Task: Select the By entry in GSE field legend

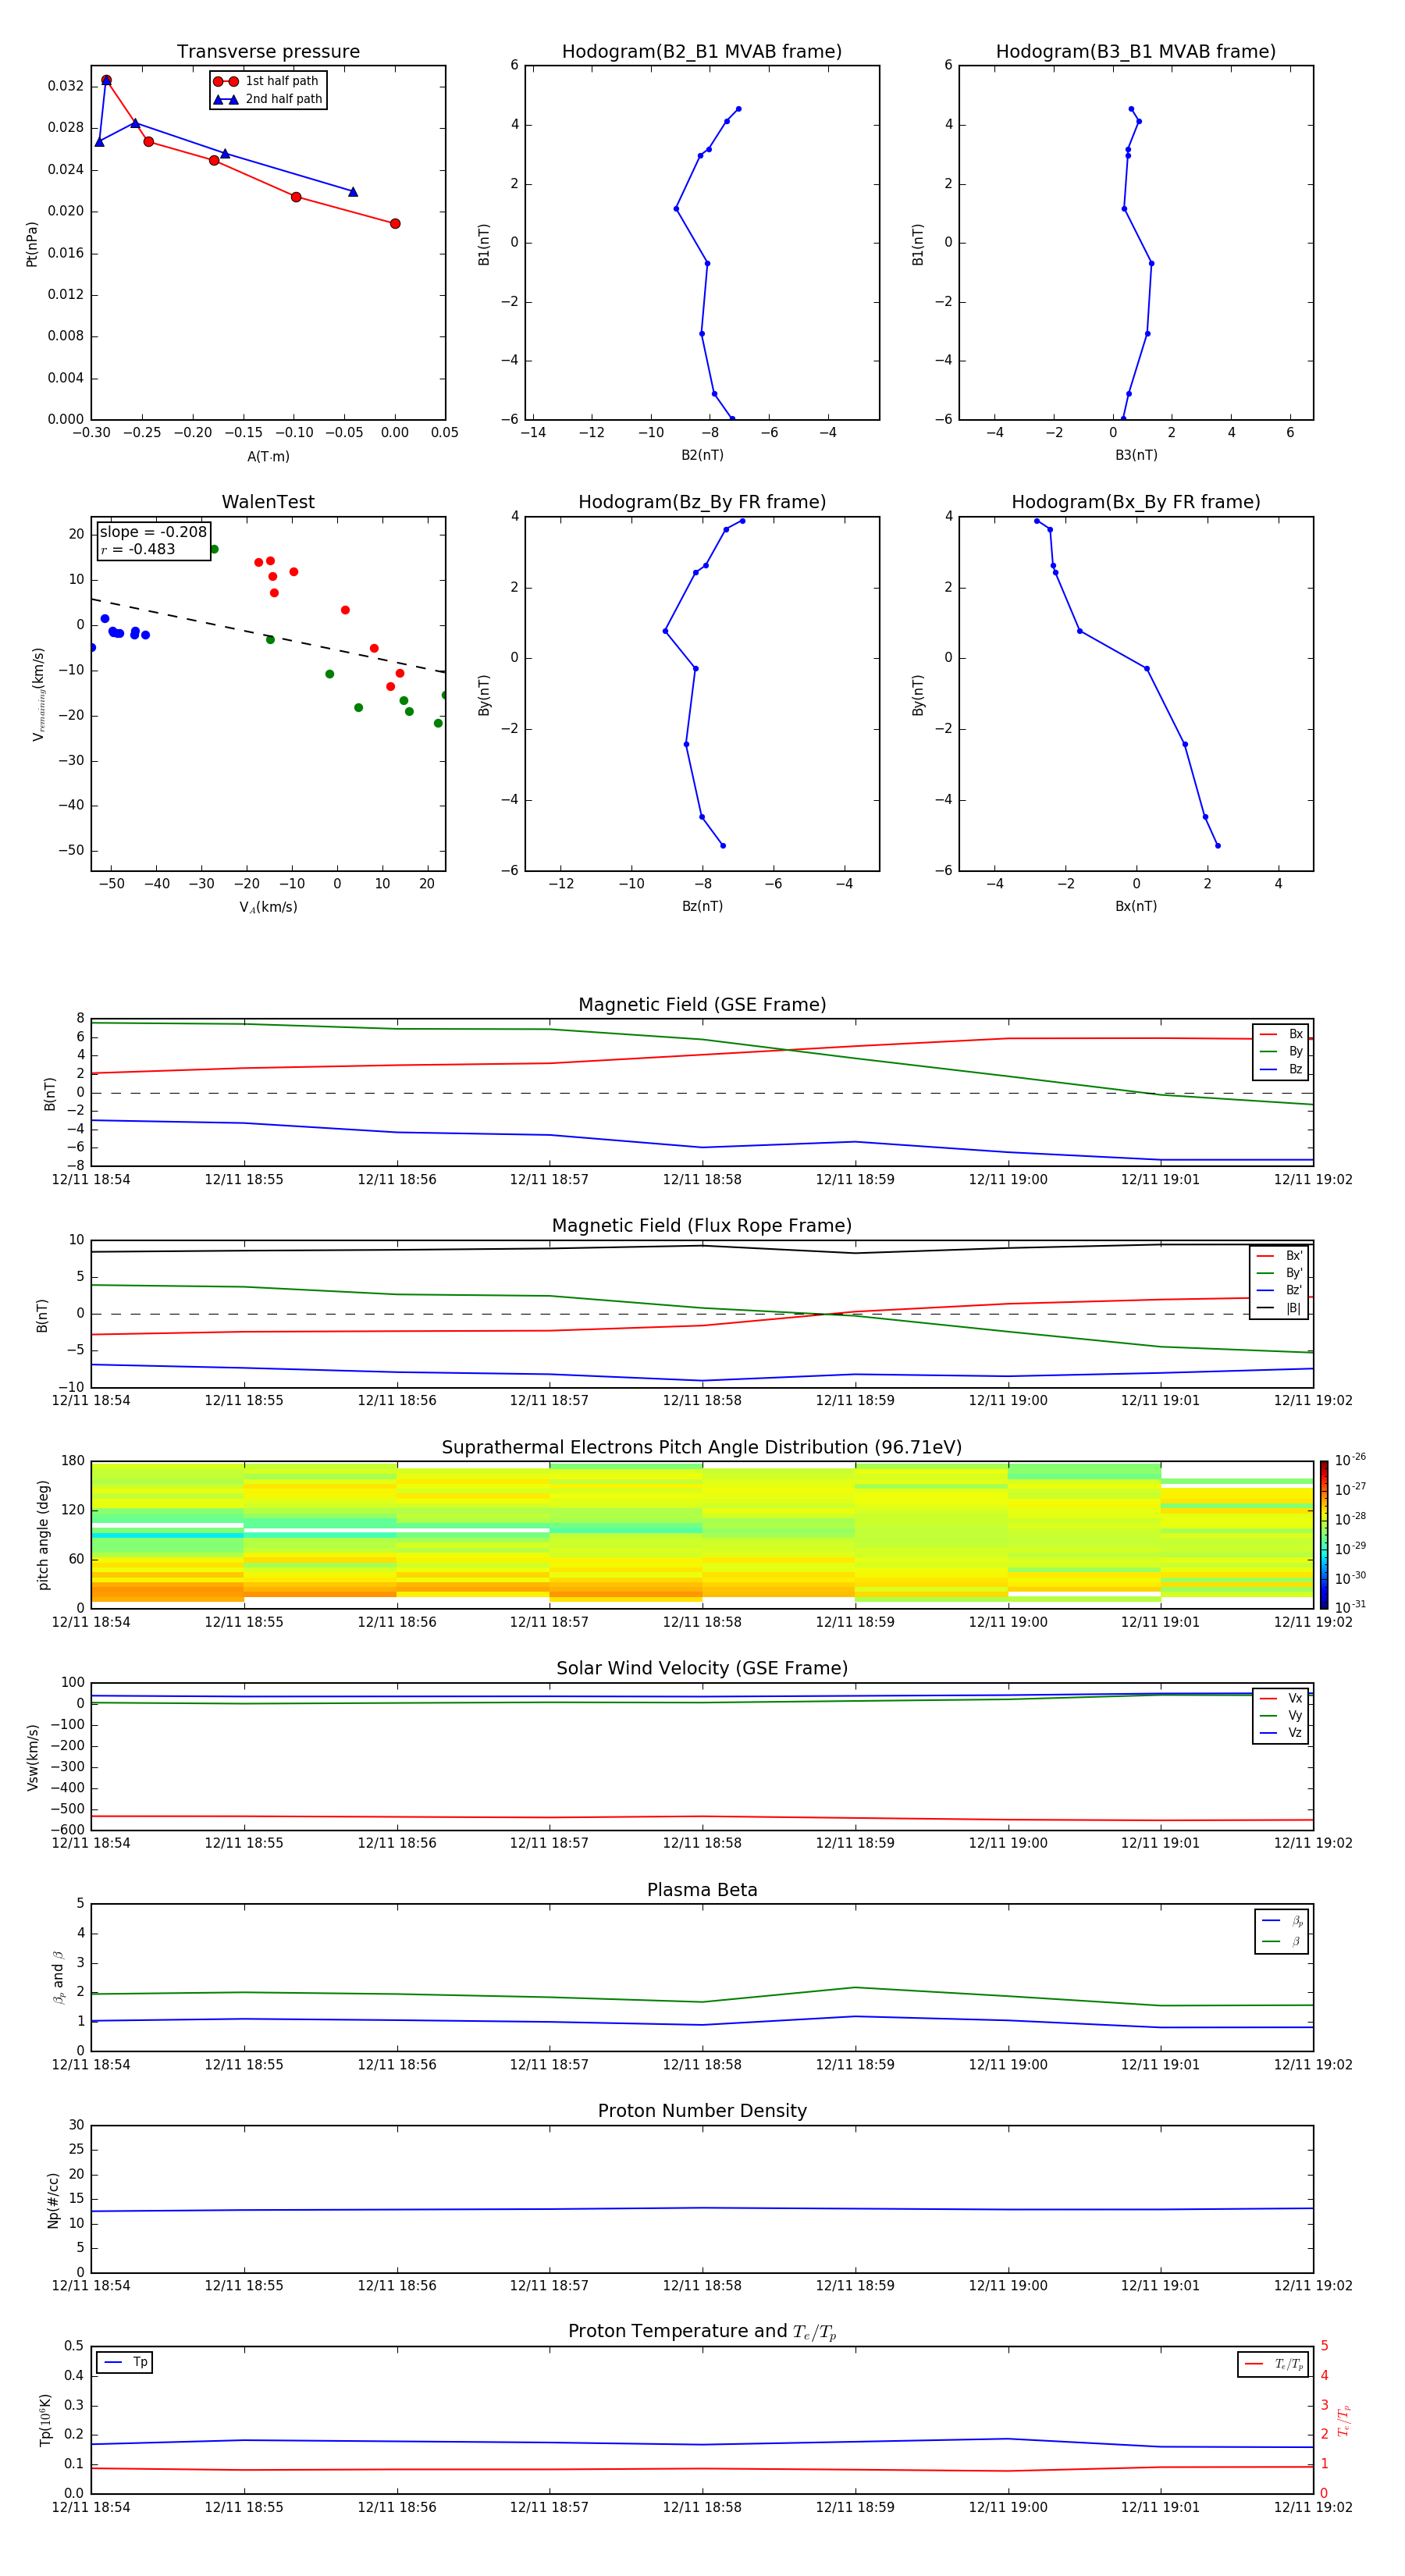Action: point(1281,1051)
